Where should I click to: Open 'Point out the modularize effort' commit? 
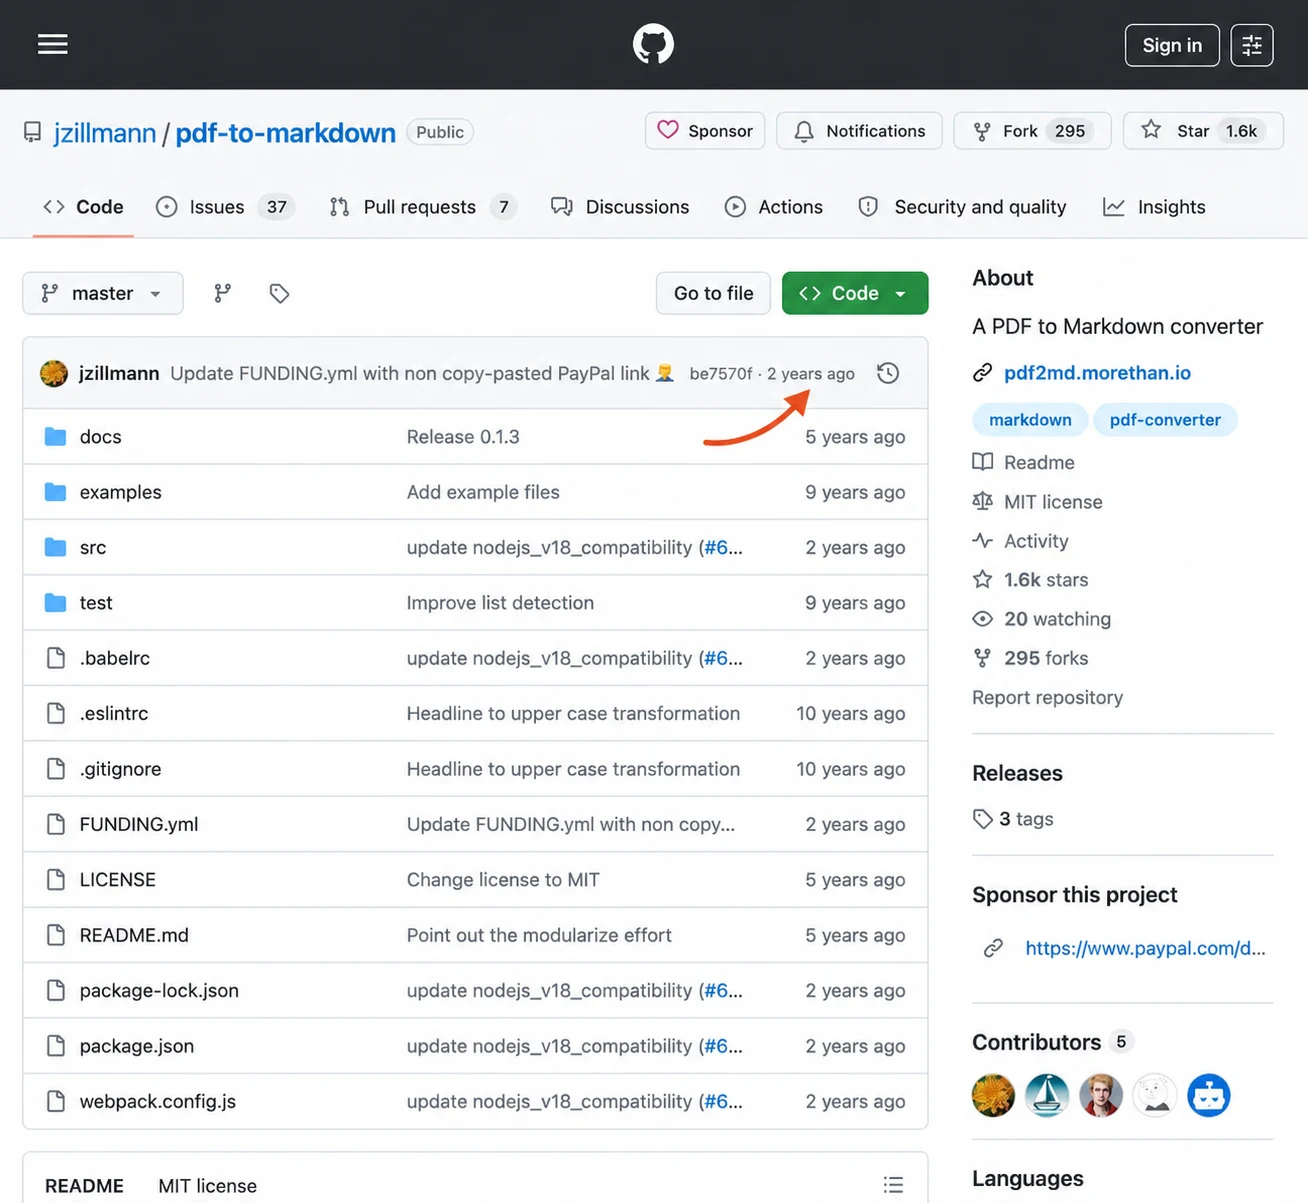(539, 935)
